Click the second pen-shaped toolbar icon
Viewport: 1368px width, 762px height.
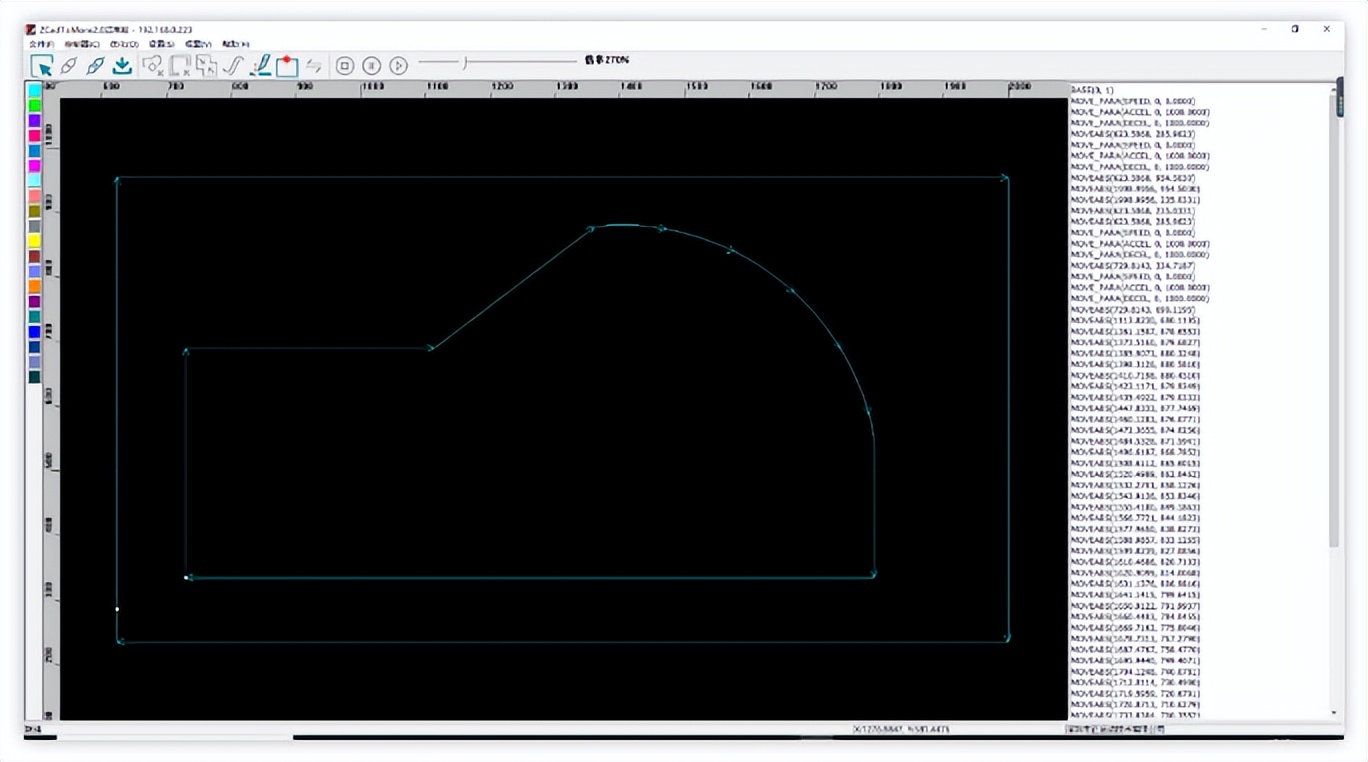(95, 66)
